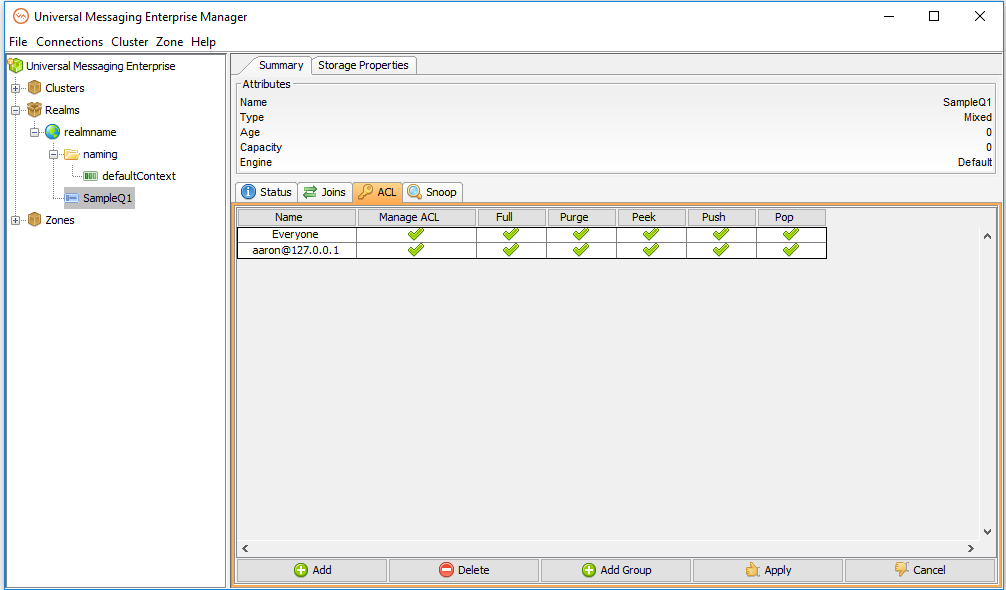Click the red minus icon on Delete
The width and height of the screenshot is (1006, 590).
click(447, 569)
